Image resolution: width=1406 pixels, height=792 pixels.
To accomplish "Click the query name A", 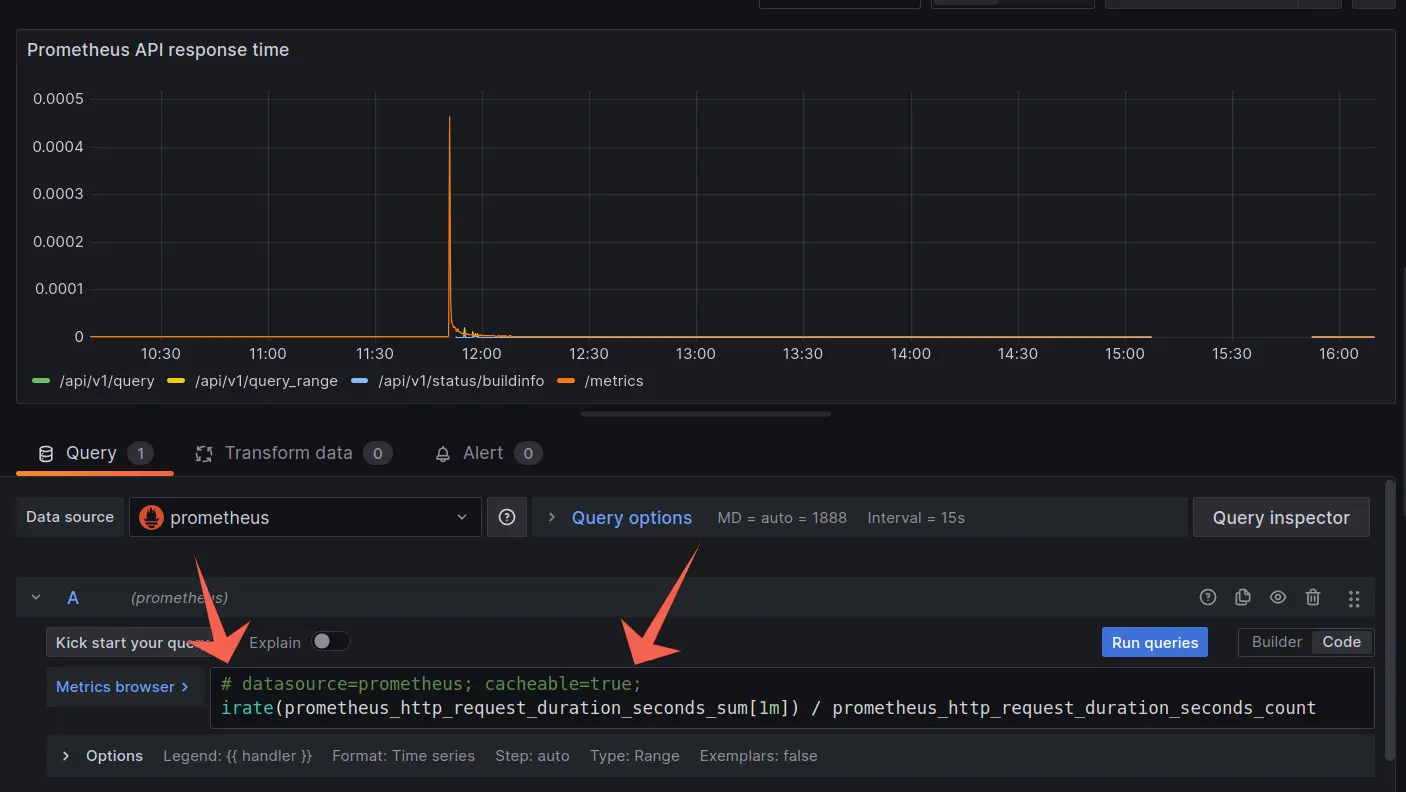I will (73, 597).
